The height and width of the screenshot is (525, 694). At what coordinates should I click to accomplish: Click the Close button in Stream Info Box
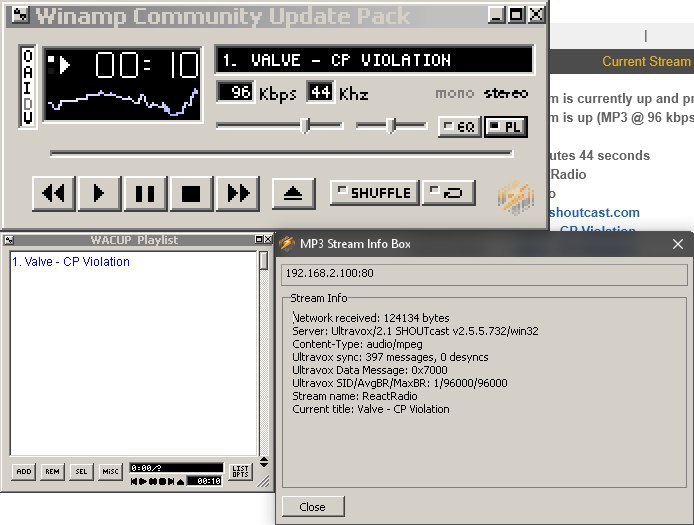(313, 506)
